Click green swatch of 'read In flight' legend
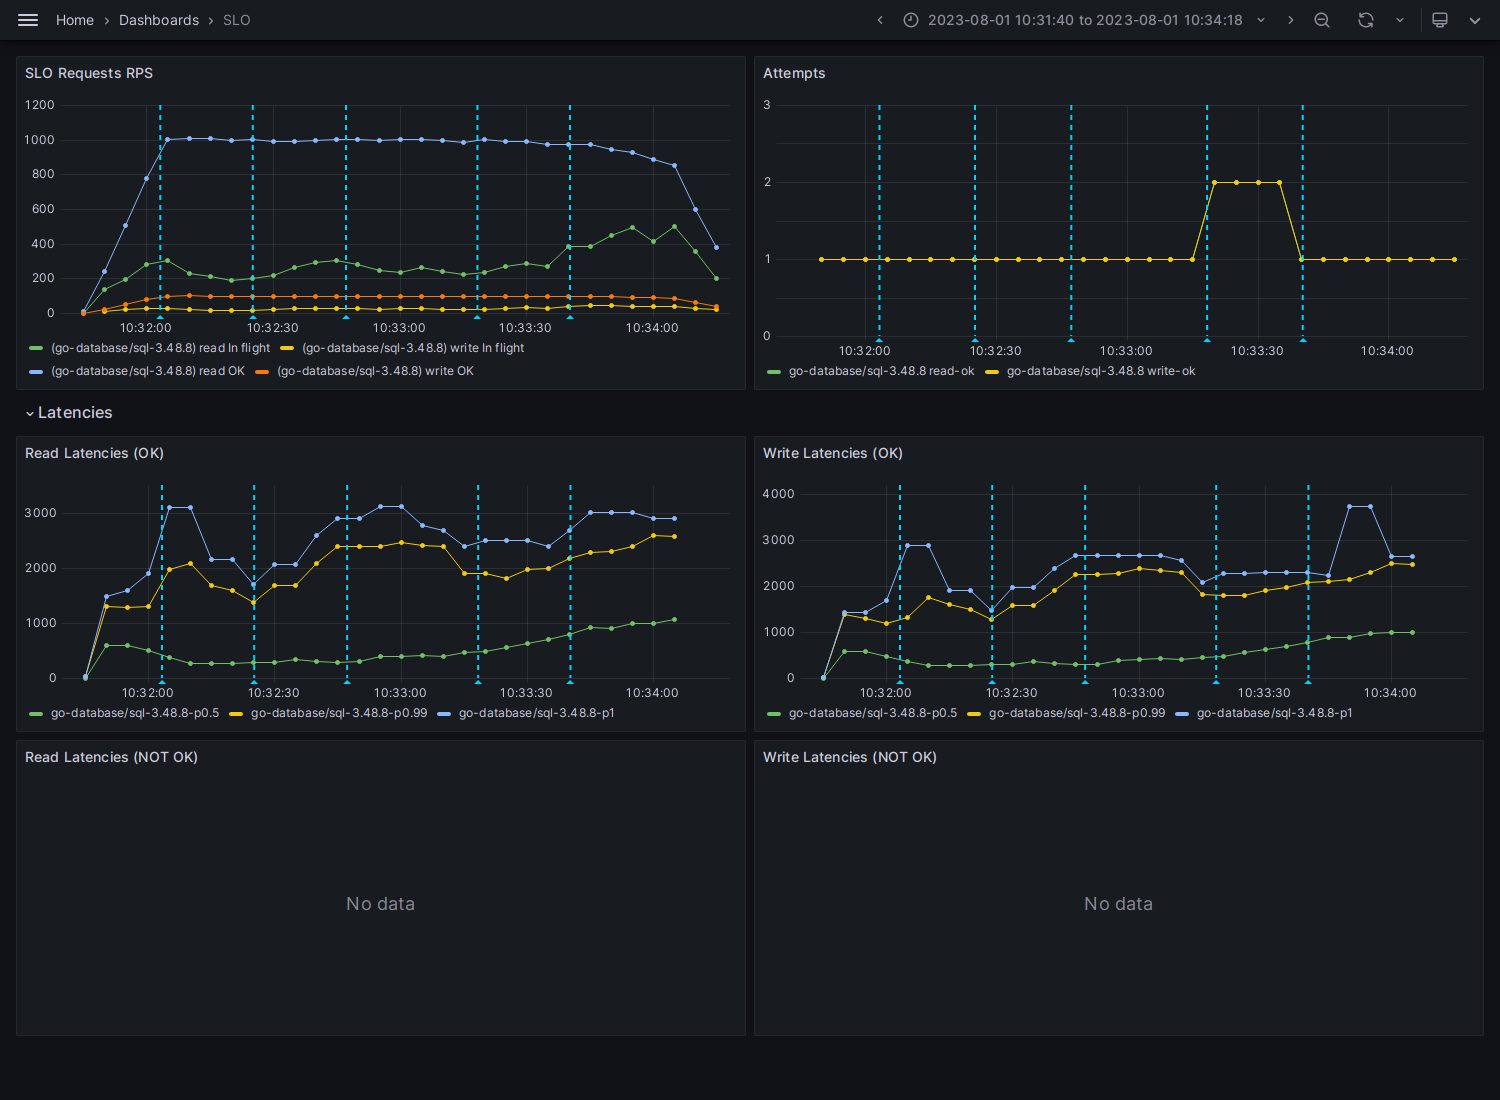1500x1100 pixels. coord(36,348)
